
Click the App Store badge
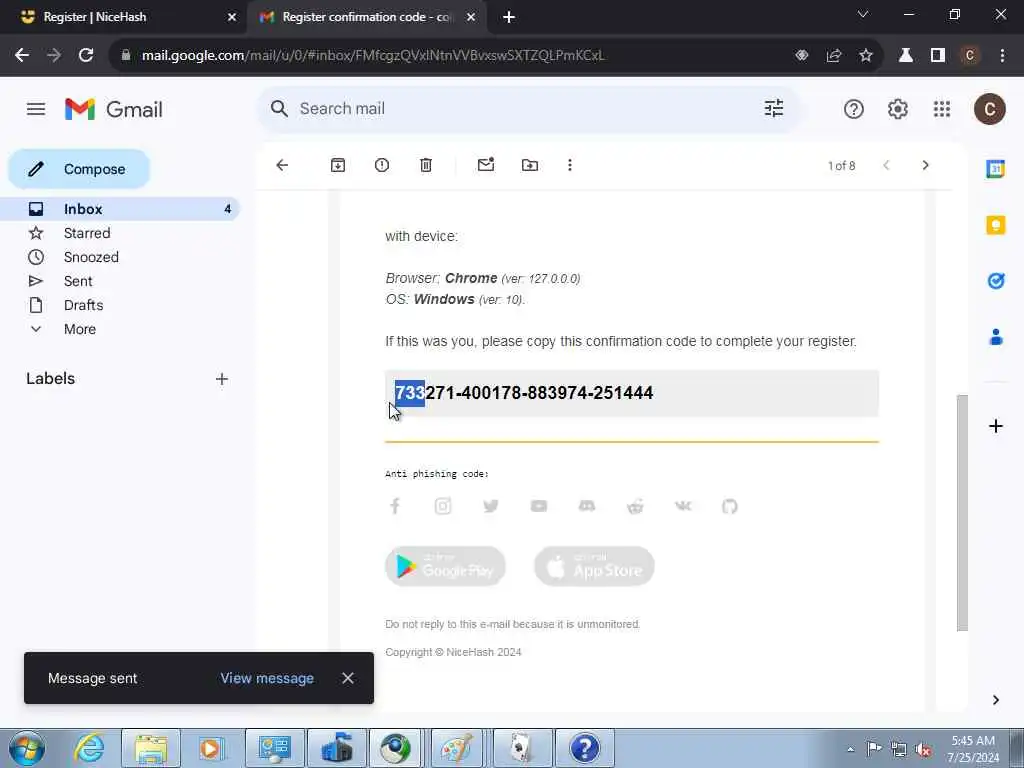click(594, 566)
